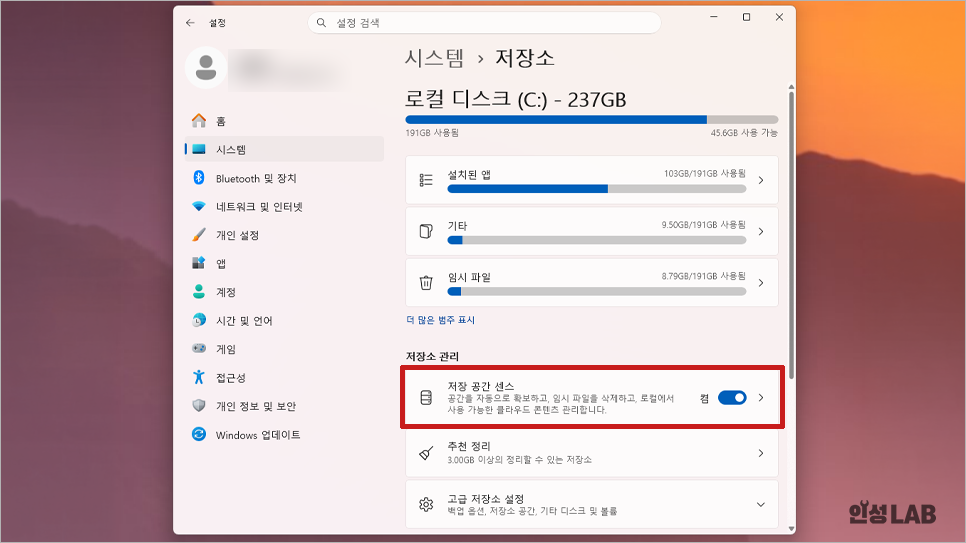Screen dimensions: 966x543
Task: Click 시스템 breadcrumb link
Action: pyautogui.click(x=434, y=58)
